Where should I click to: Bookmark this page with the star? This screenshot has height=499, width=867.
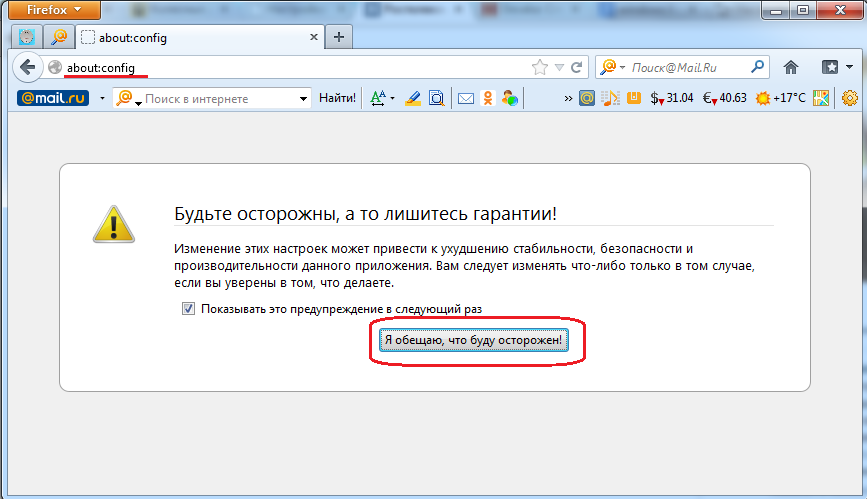click(x=540, y=67)
